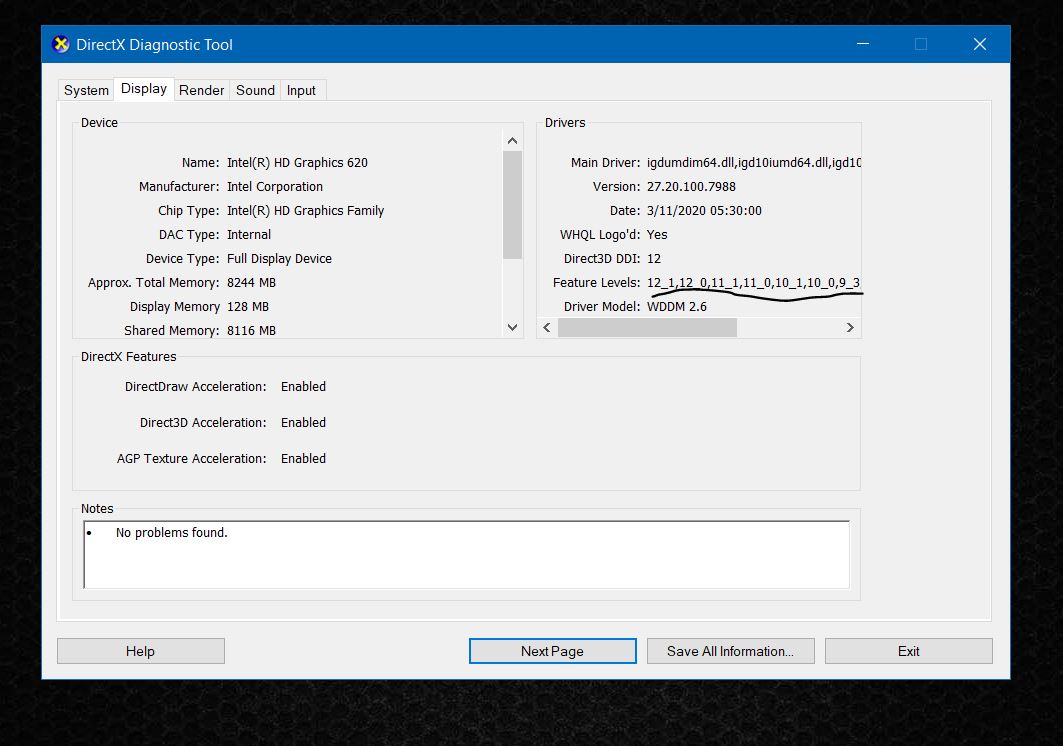Click the Direct3D DDI value '12'
This screenshot has width=1063, height=746.
click(x=654, y=258)
